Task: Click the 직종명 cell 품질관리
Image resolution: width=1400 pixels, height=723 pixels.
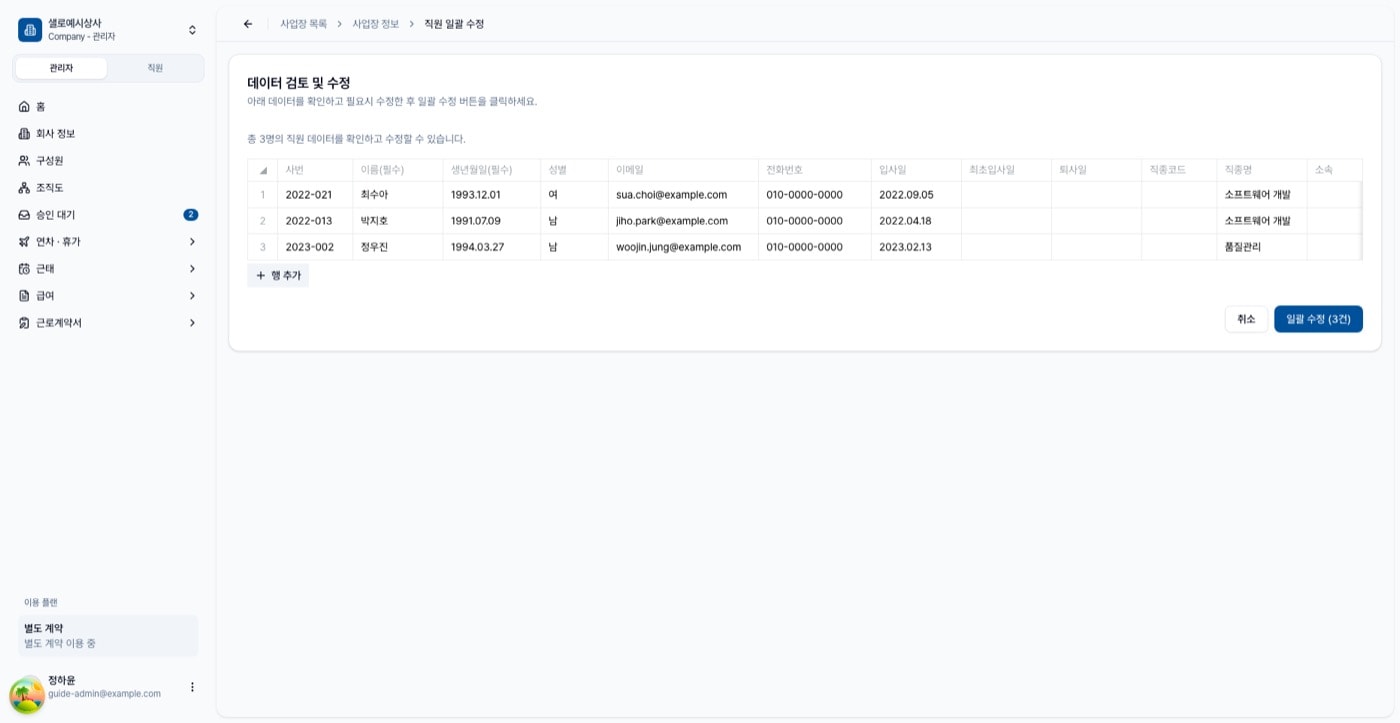Action: click(x=1262, y=247)
